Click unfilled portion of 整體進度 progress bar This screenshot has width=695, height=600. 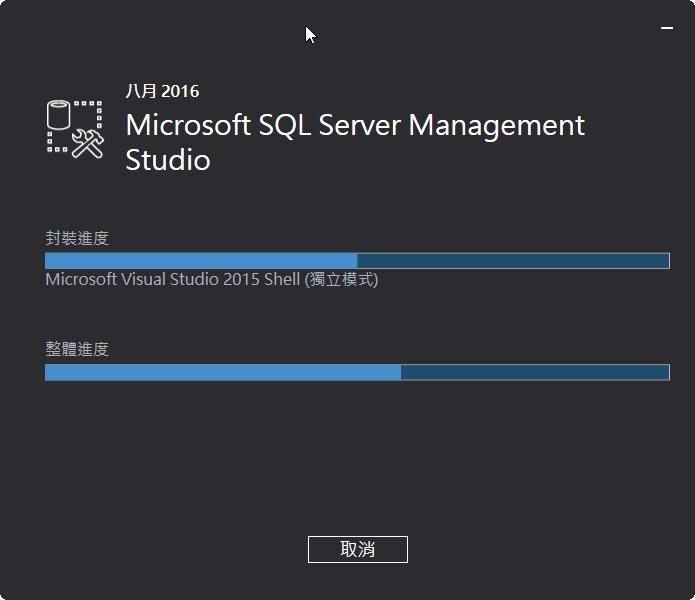point(535,372)
